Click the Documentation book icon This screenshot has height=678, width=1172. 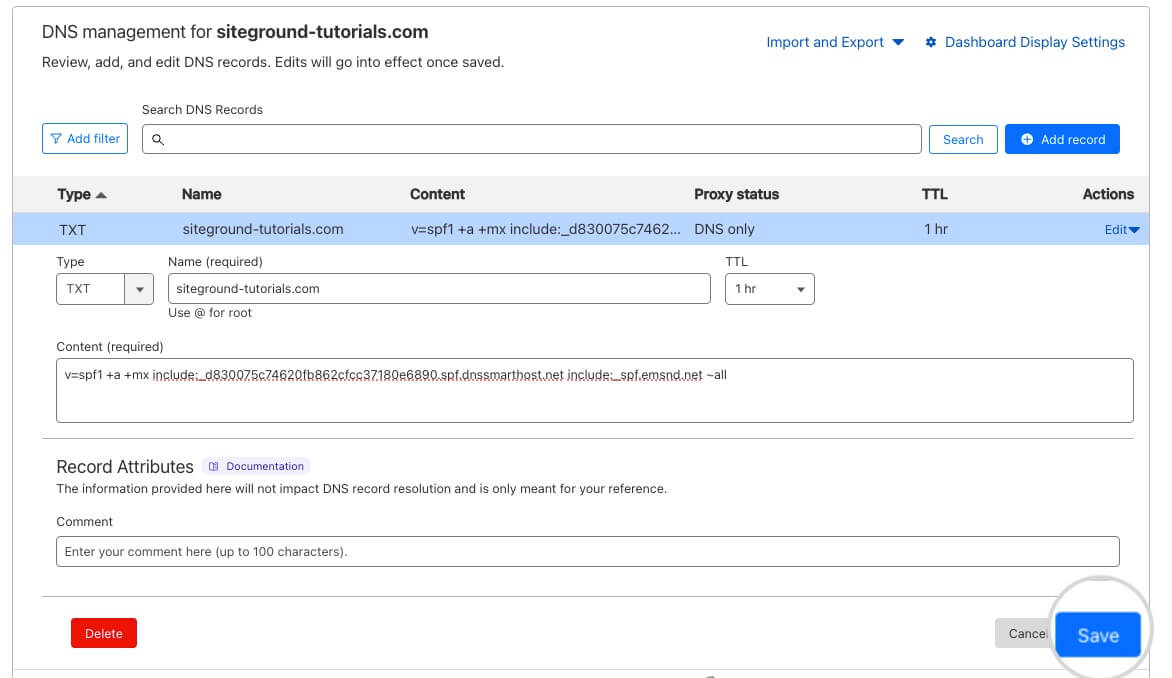214,466
